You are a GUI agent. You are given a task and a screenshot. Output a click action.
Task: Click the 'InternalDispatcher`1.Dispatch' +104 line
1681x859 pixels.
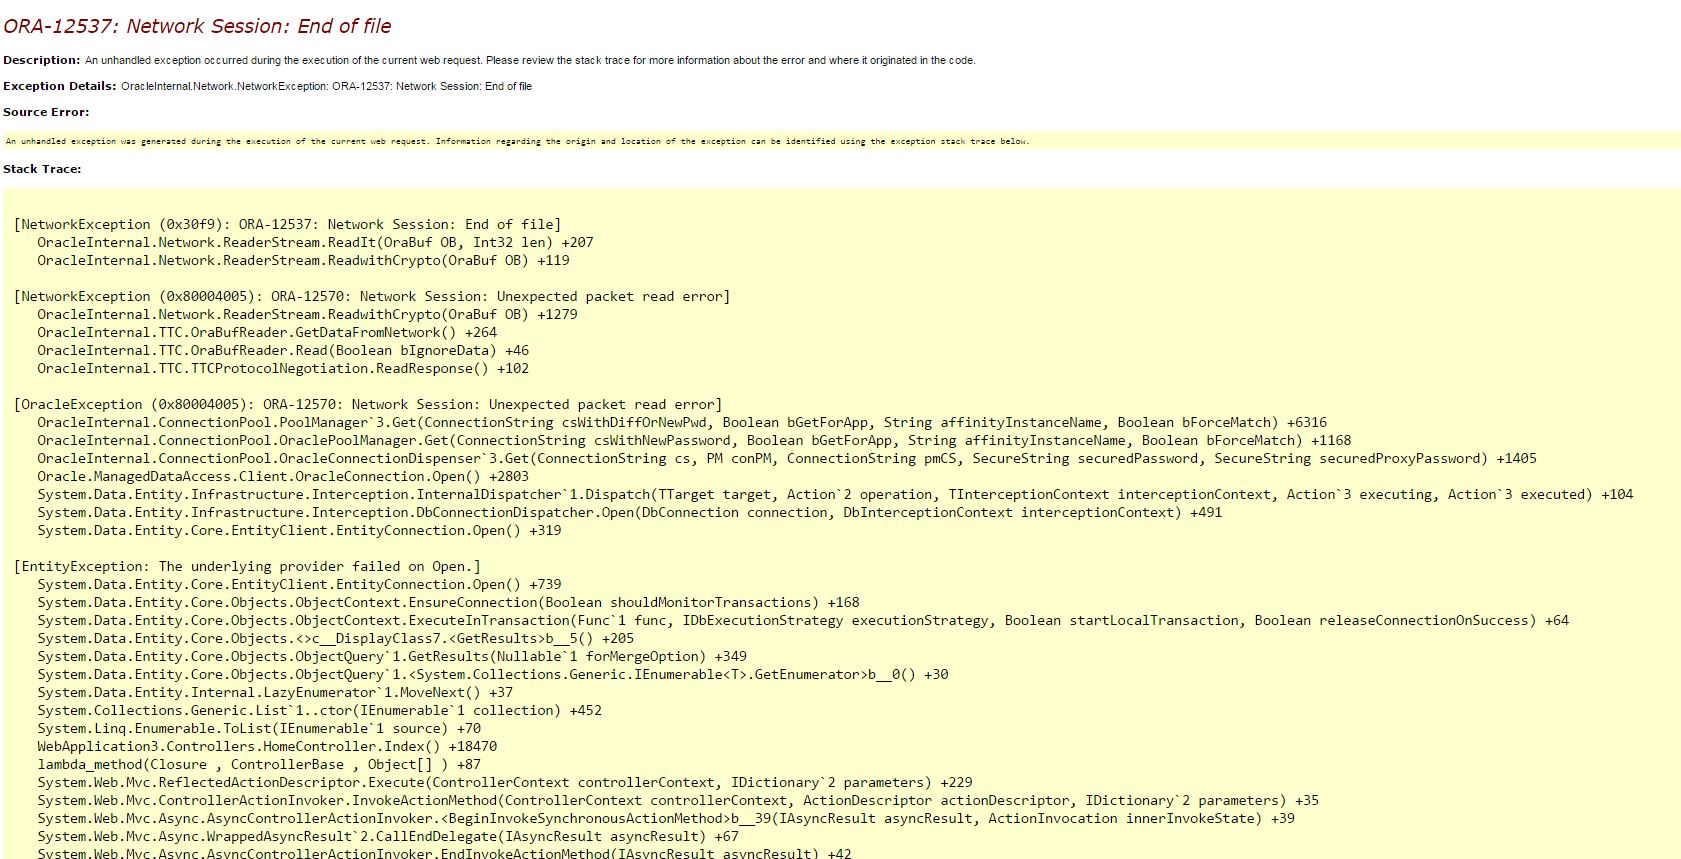point(835,495)
